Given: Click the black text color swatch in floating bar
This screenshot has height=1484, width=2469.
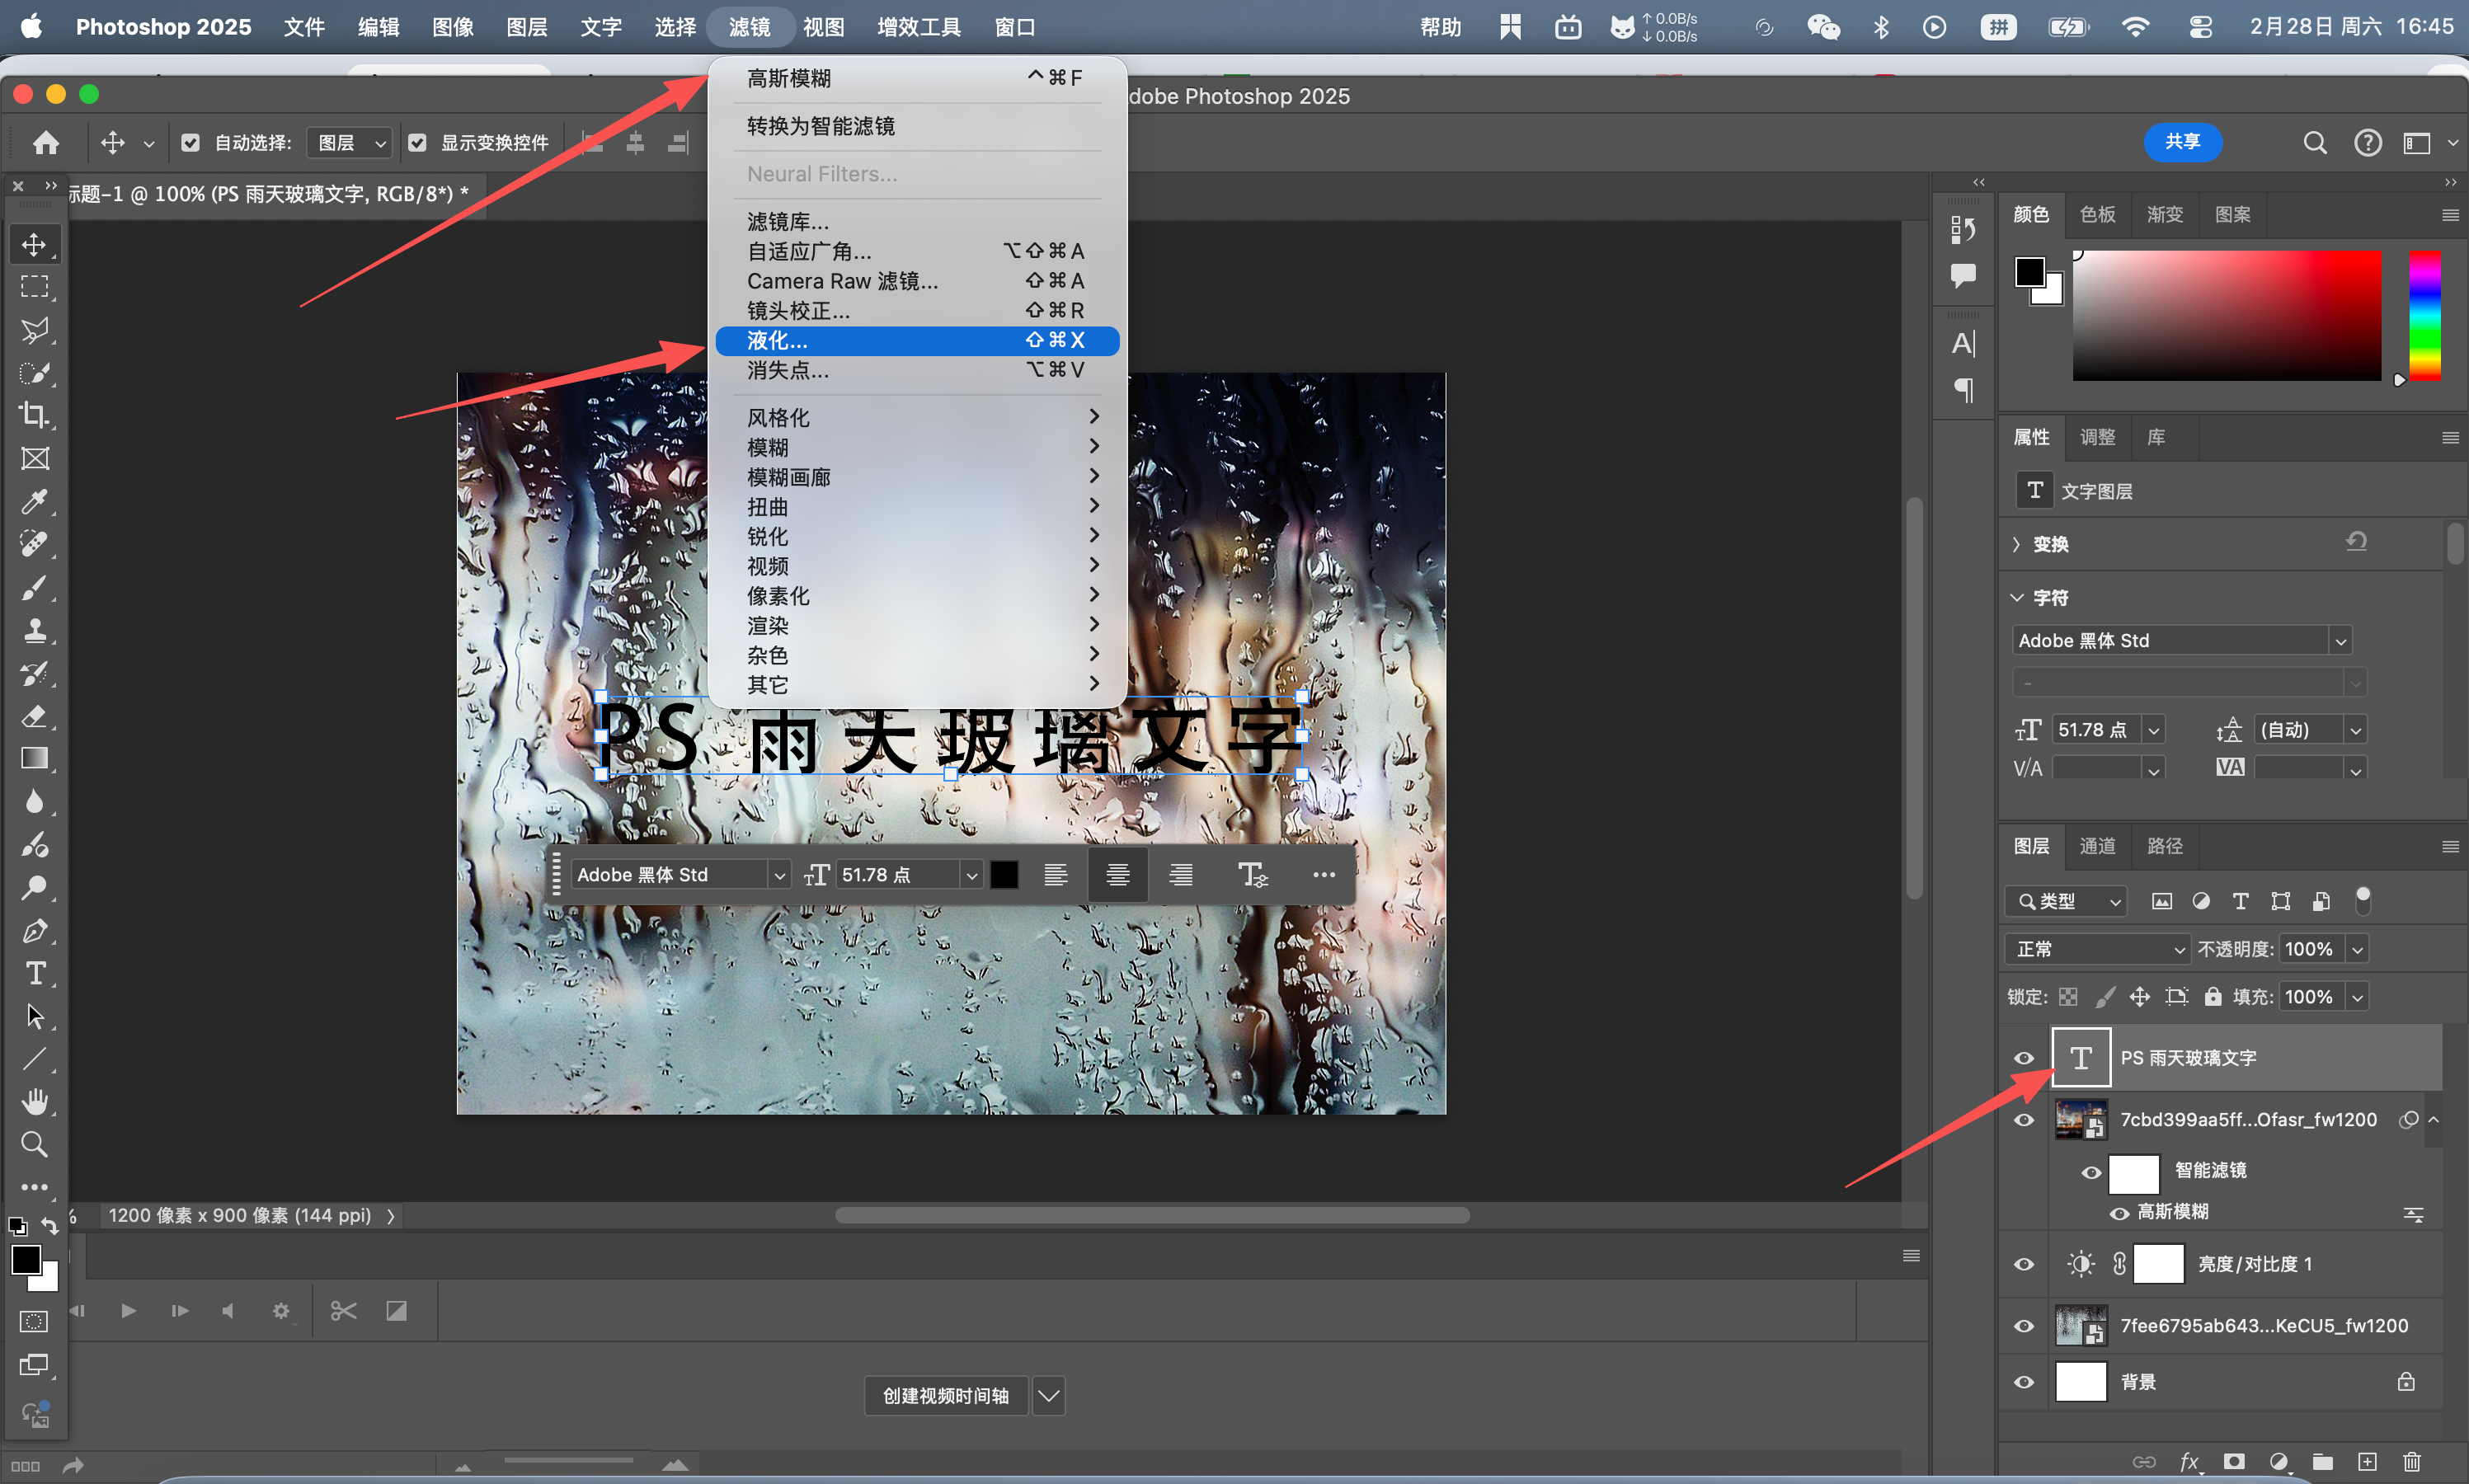Looking at the screenshot, I should point(1004,875).
